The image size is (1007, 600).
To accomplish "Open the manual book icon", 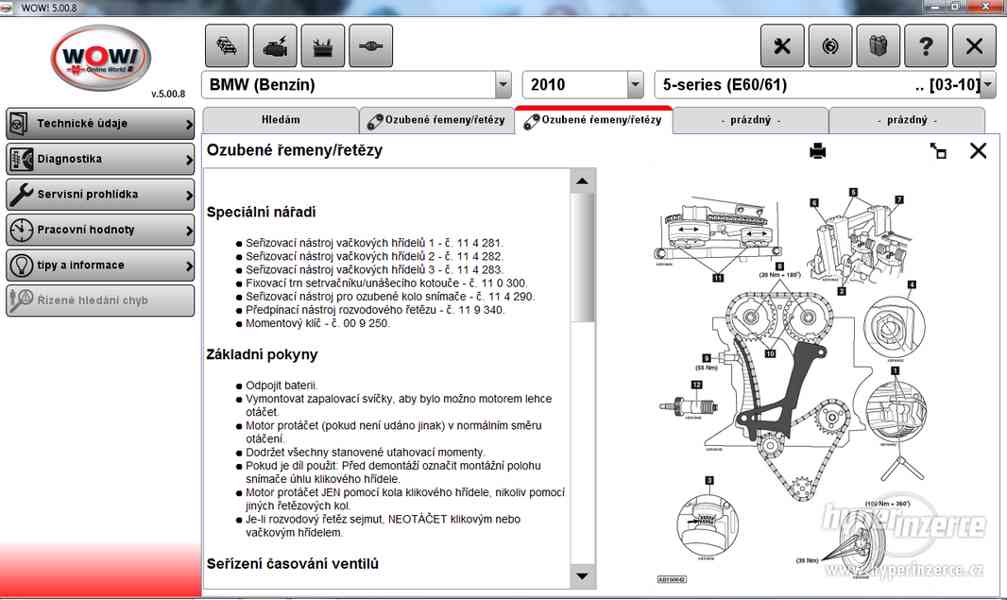I will (x=878, y=46).
